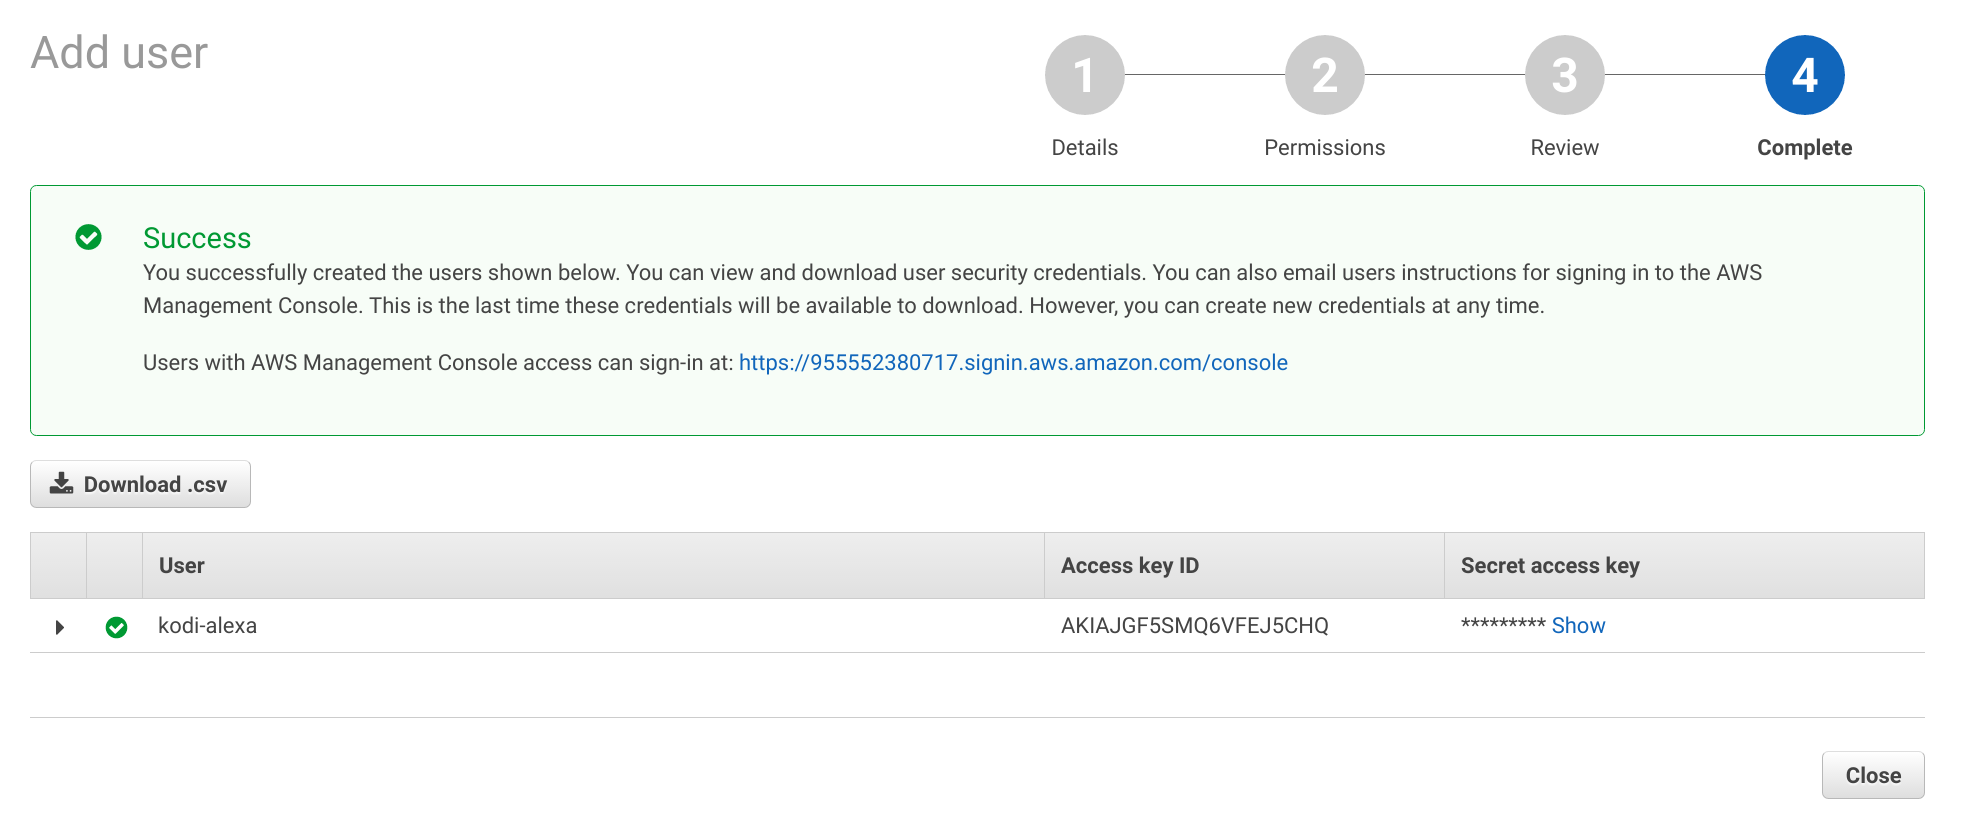Click the Download .csv button
1964x840 pixels.
click(140, 484)
